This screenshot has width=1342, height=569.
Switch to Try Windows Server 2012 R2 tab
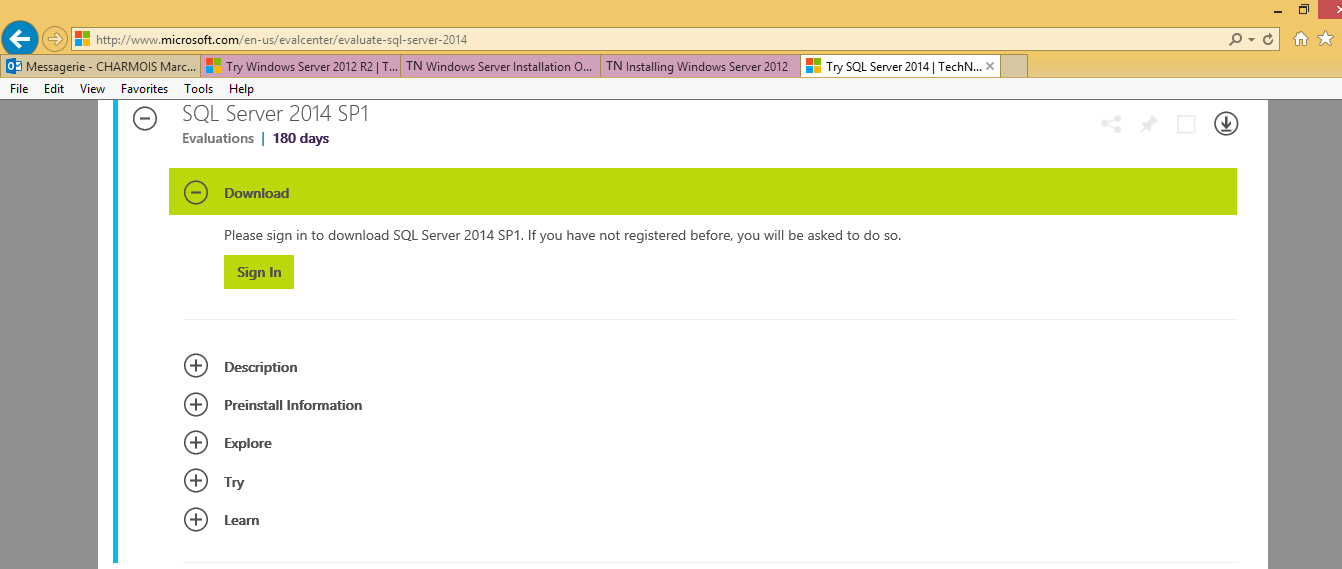click(x=301, y=67)
